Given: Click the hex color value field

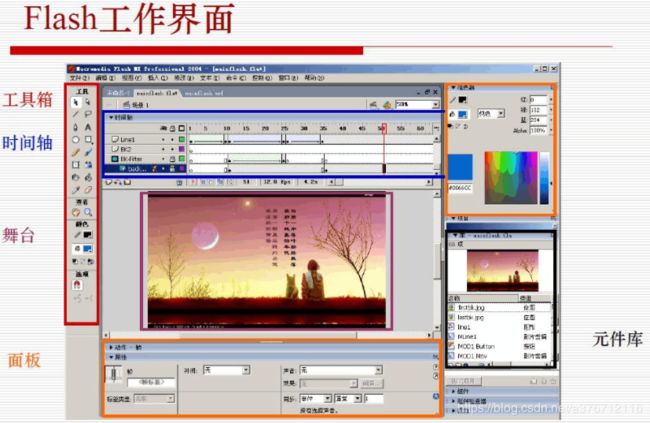Looking at the screenshot, I should pos(460,188).
